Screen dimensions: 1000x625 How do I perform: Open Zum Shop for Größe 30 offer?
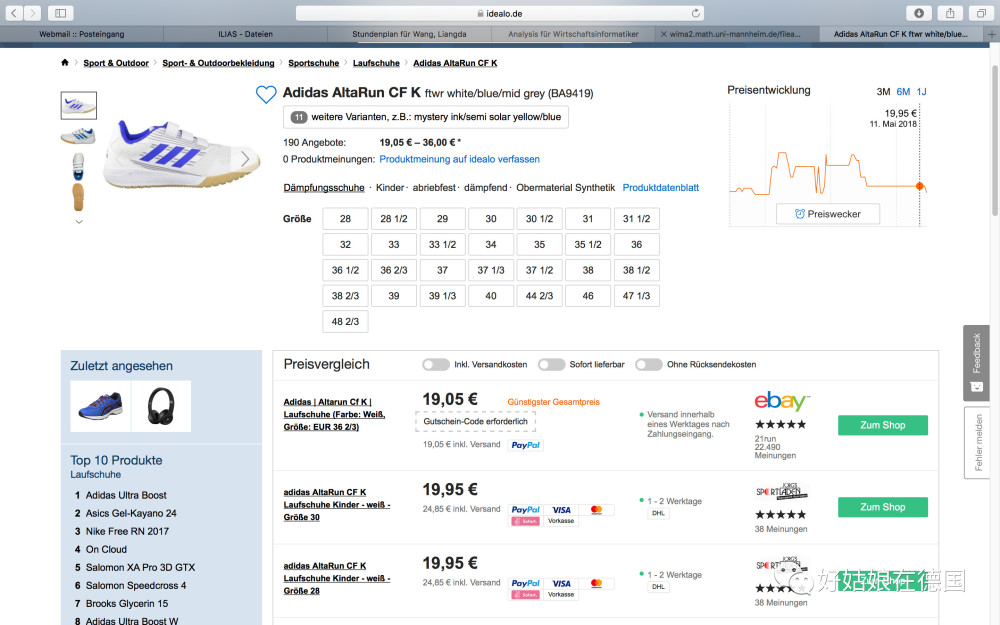[883, 507]
